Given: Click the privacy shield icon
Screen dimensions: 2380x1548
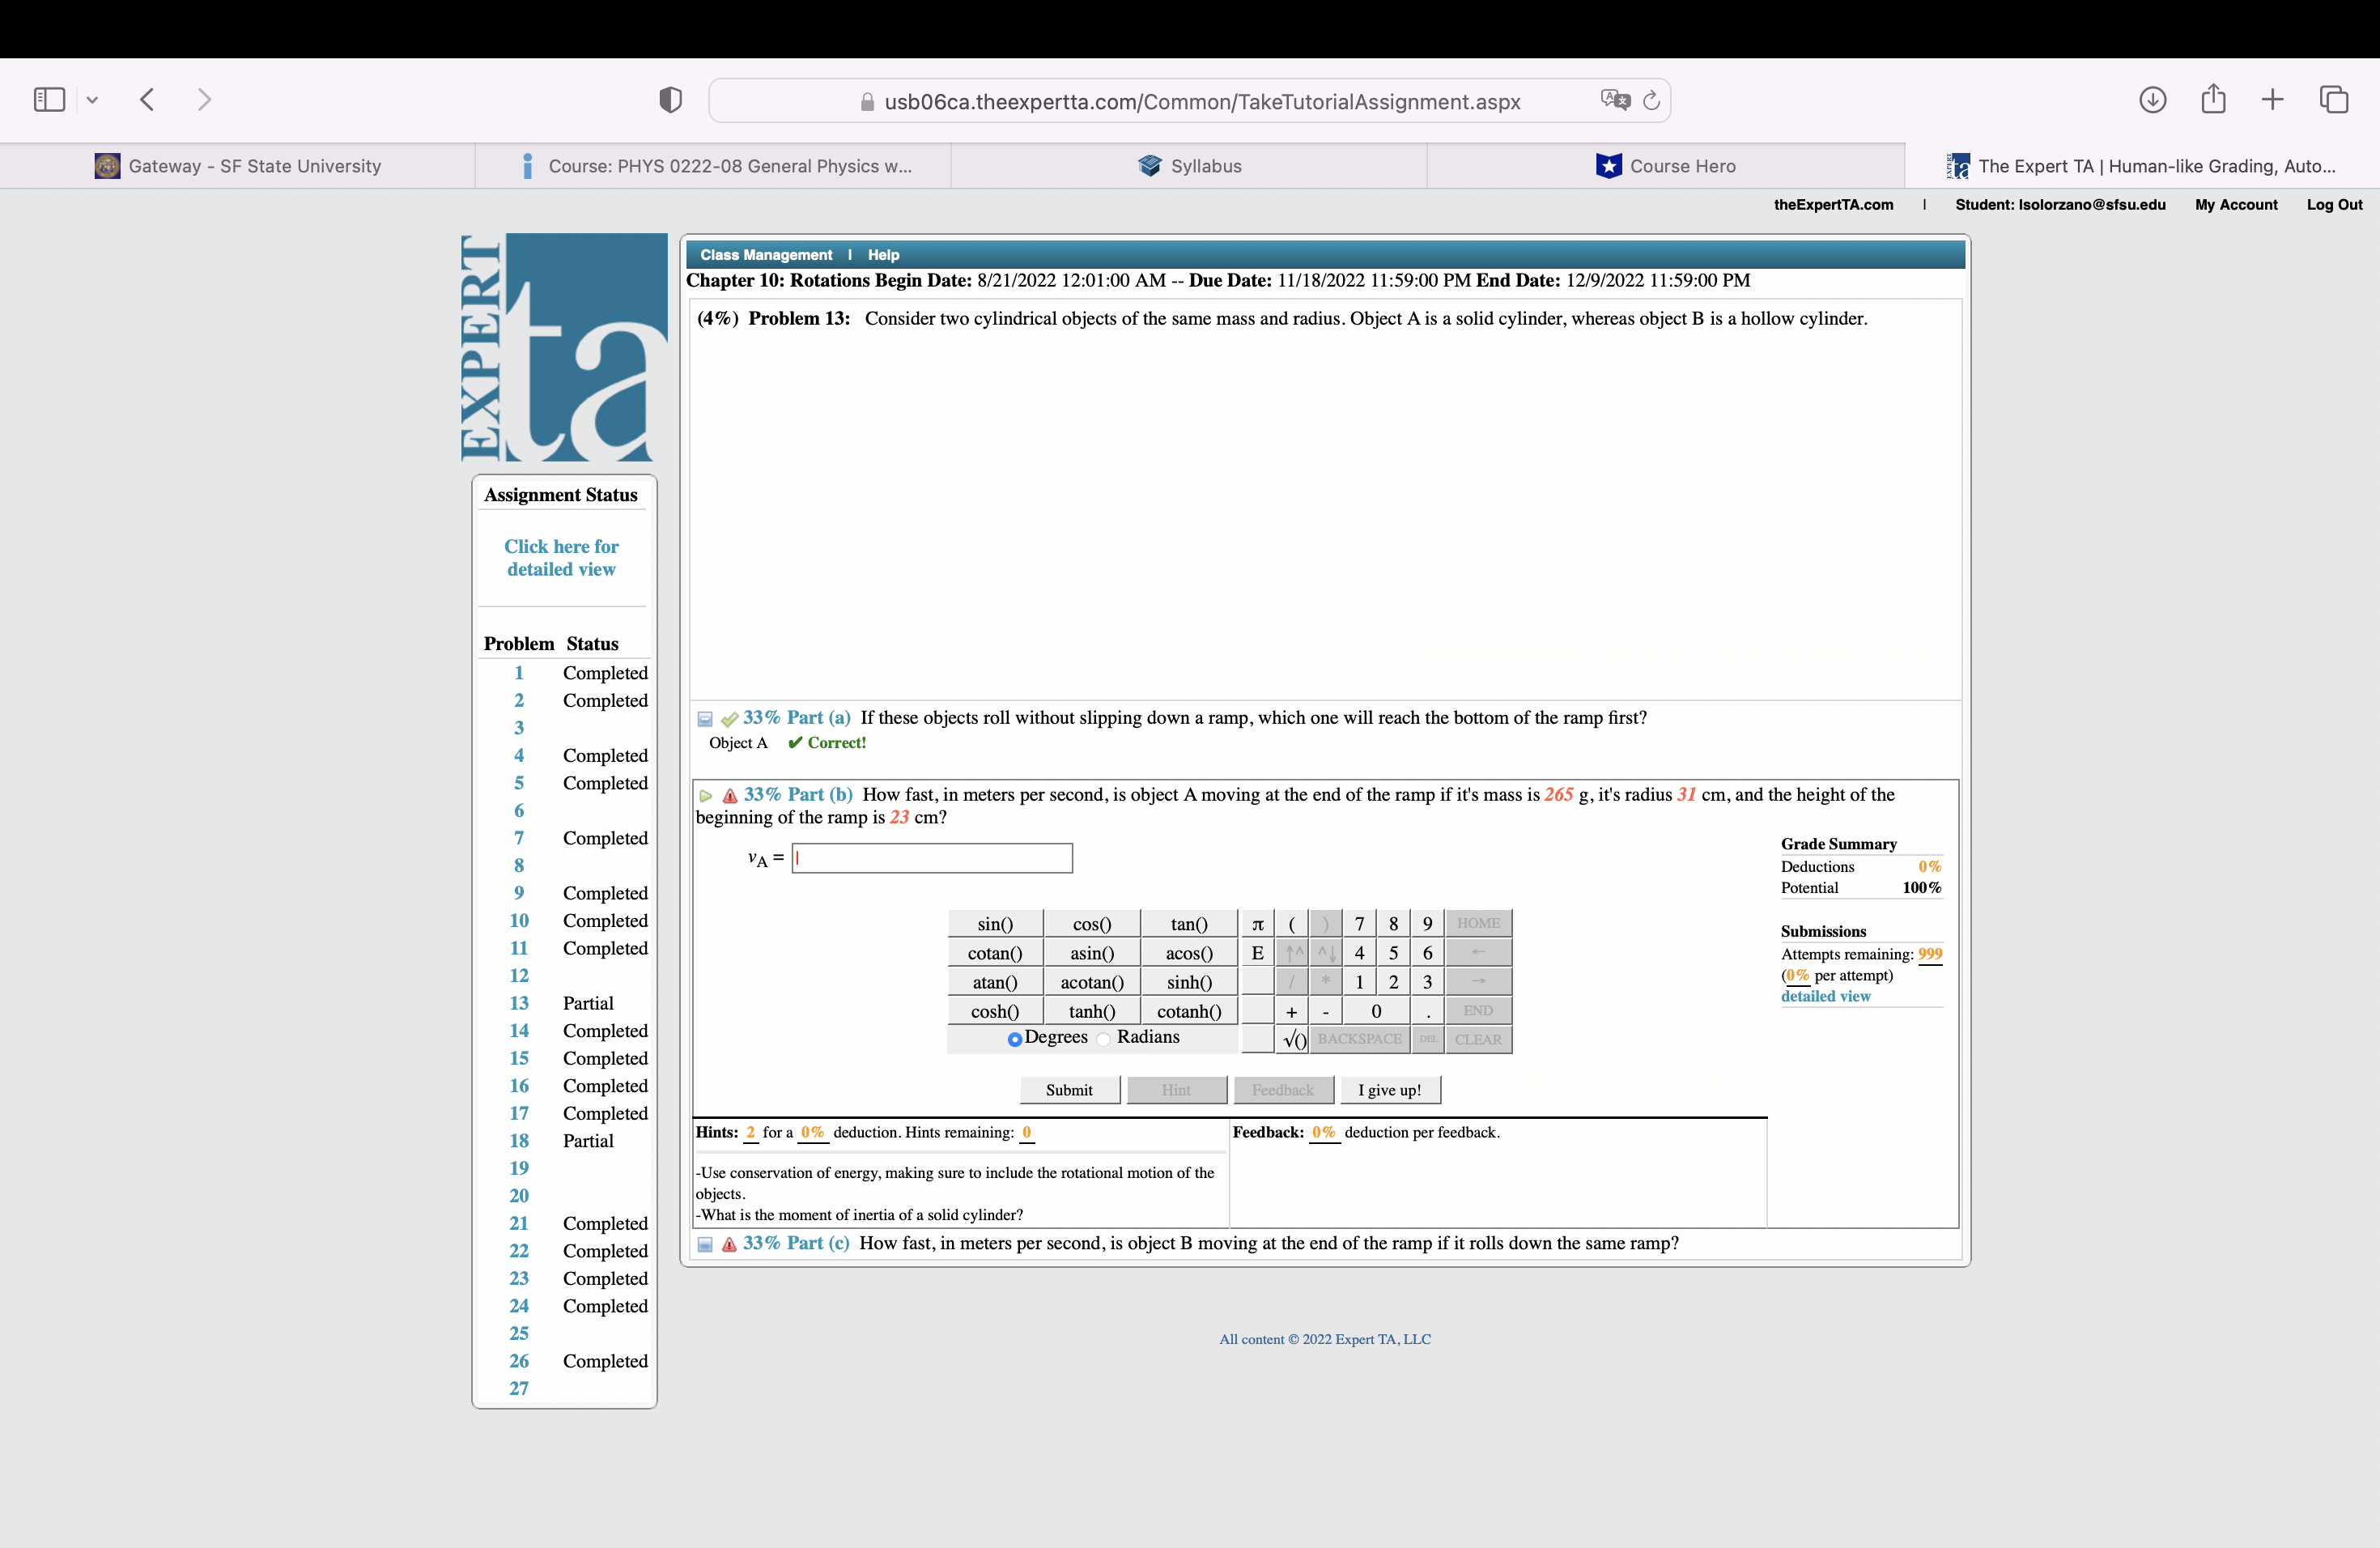Looking at the screenshot, I should 670,100.
